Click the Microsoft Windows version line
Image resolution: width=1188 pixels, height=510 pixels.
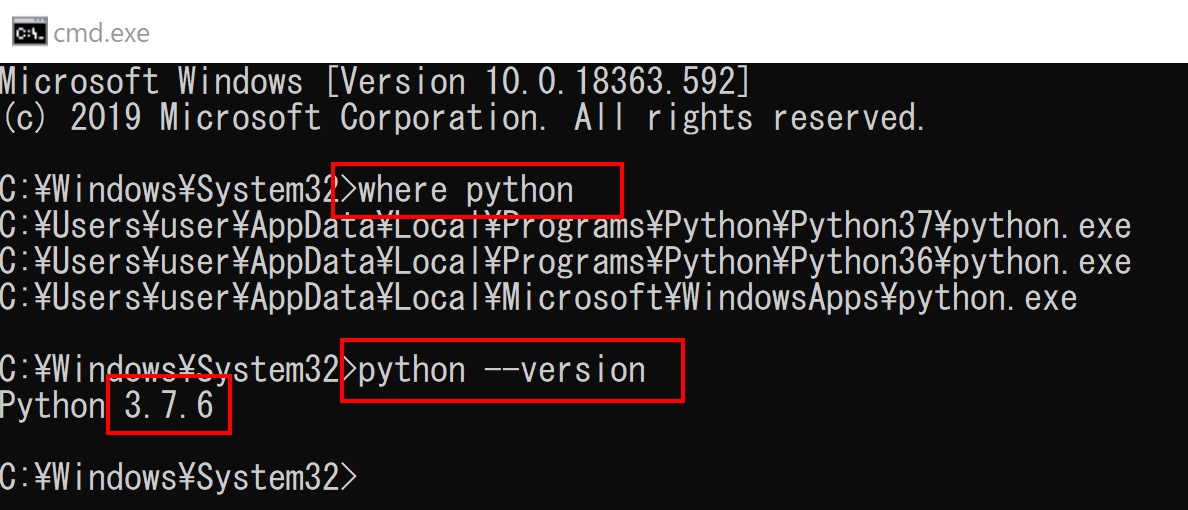[376, 81]
